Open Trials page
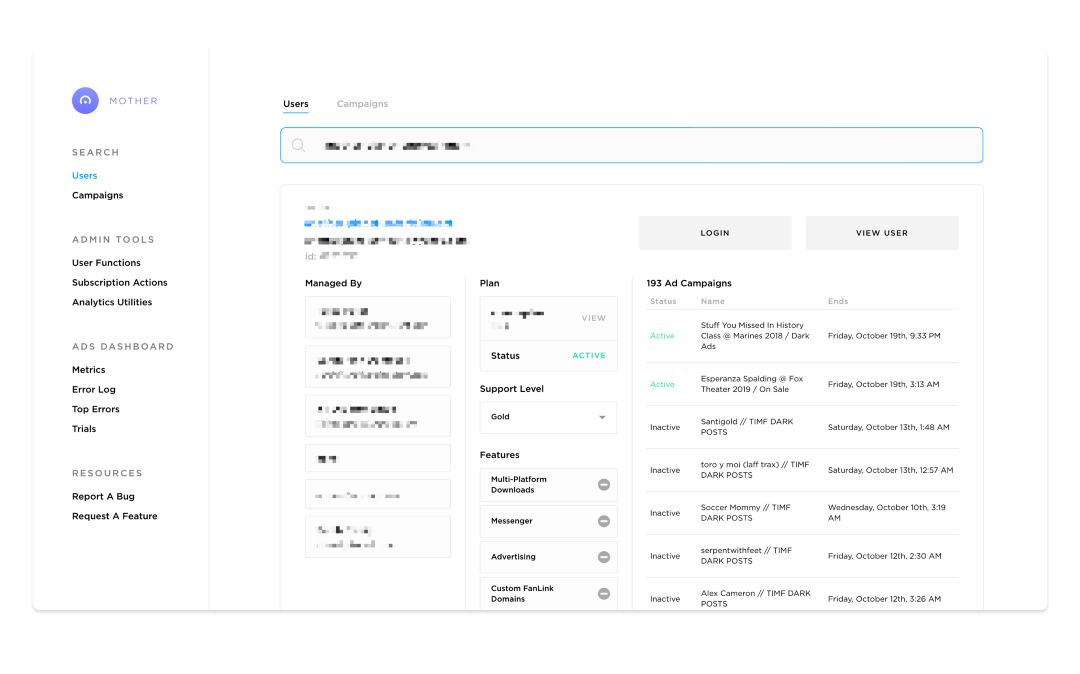 (84, 429)
